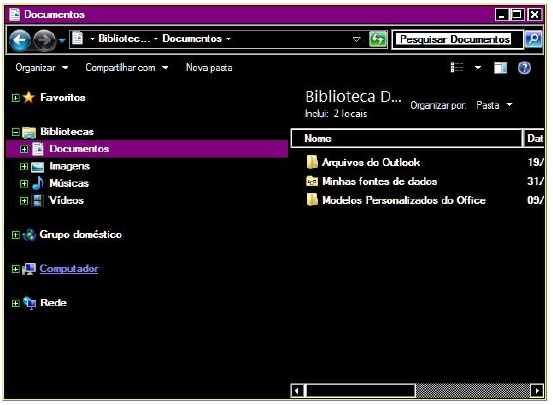Toggle the preview pane icon
This screenshot has width=553, height=405.
pyautogui.click(x=500, y=68)
